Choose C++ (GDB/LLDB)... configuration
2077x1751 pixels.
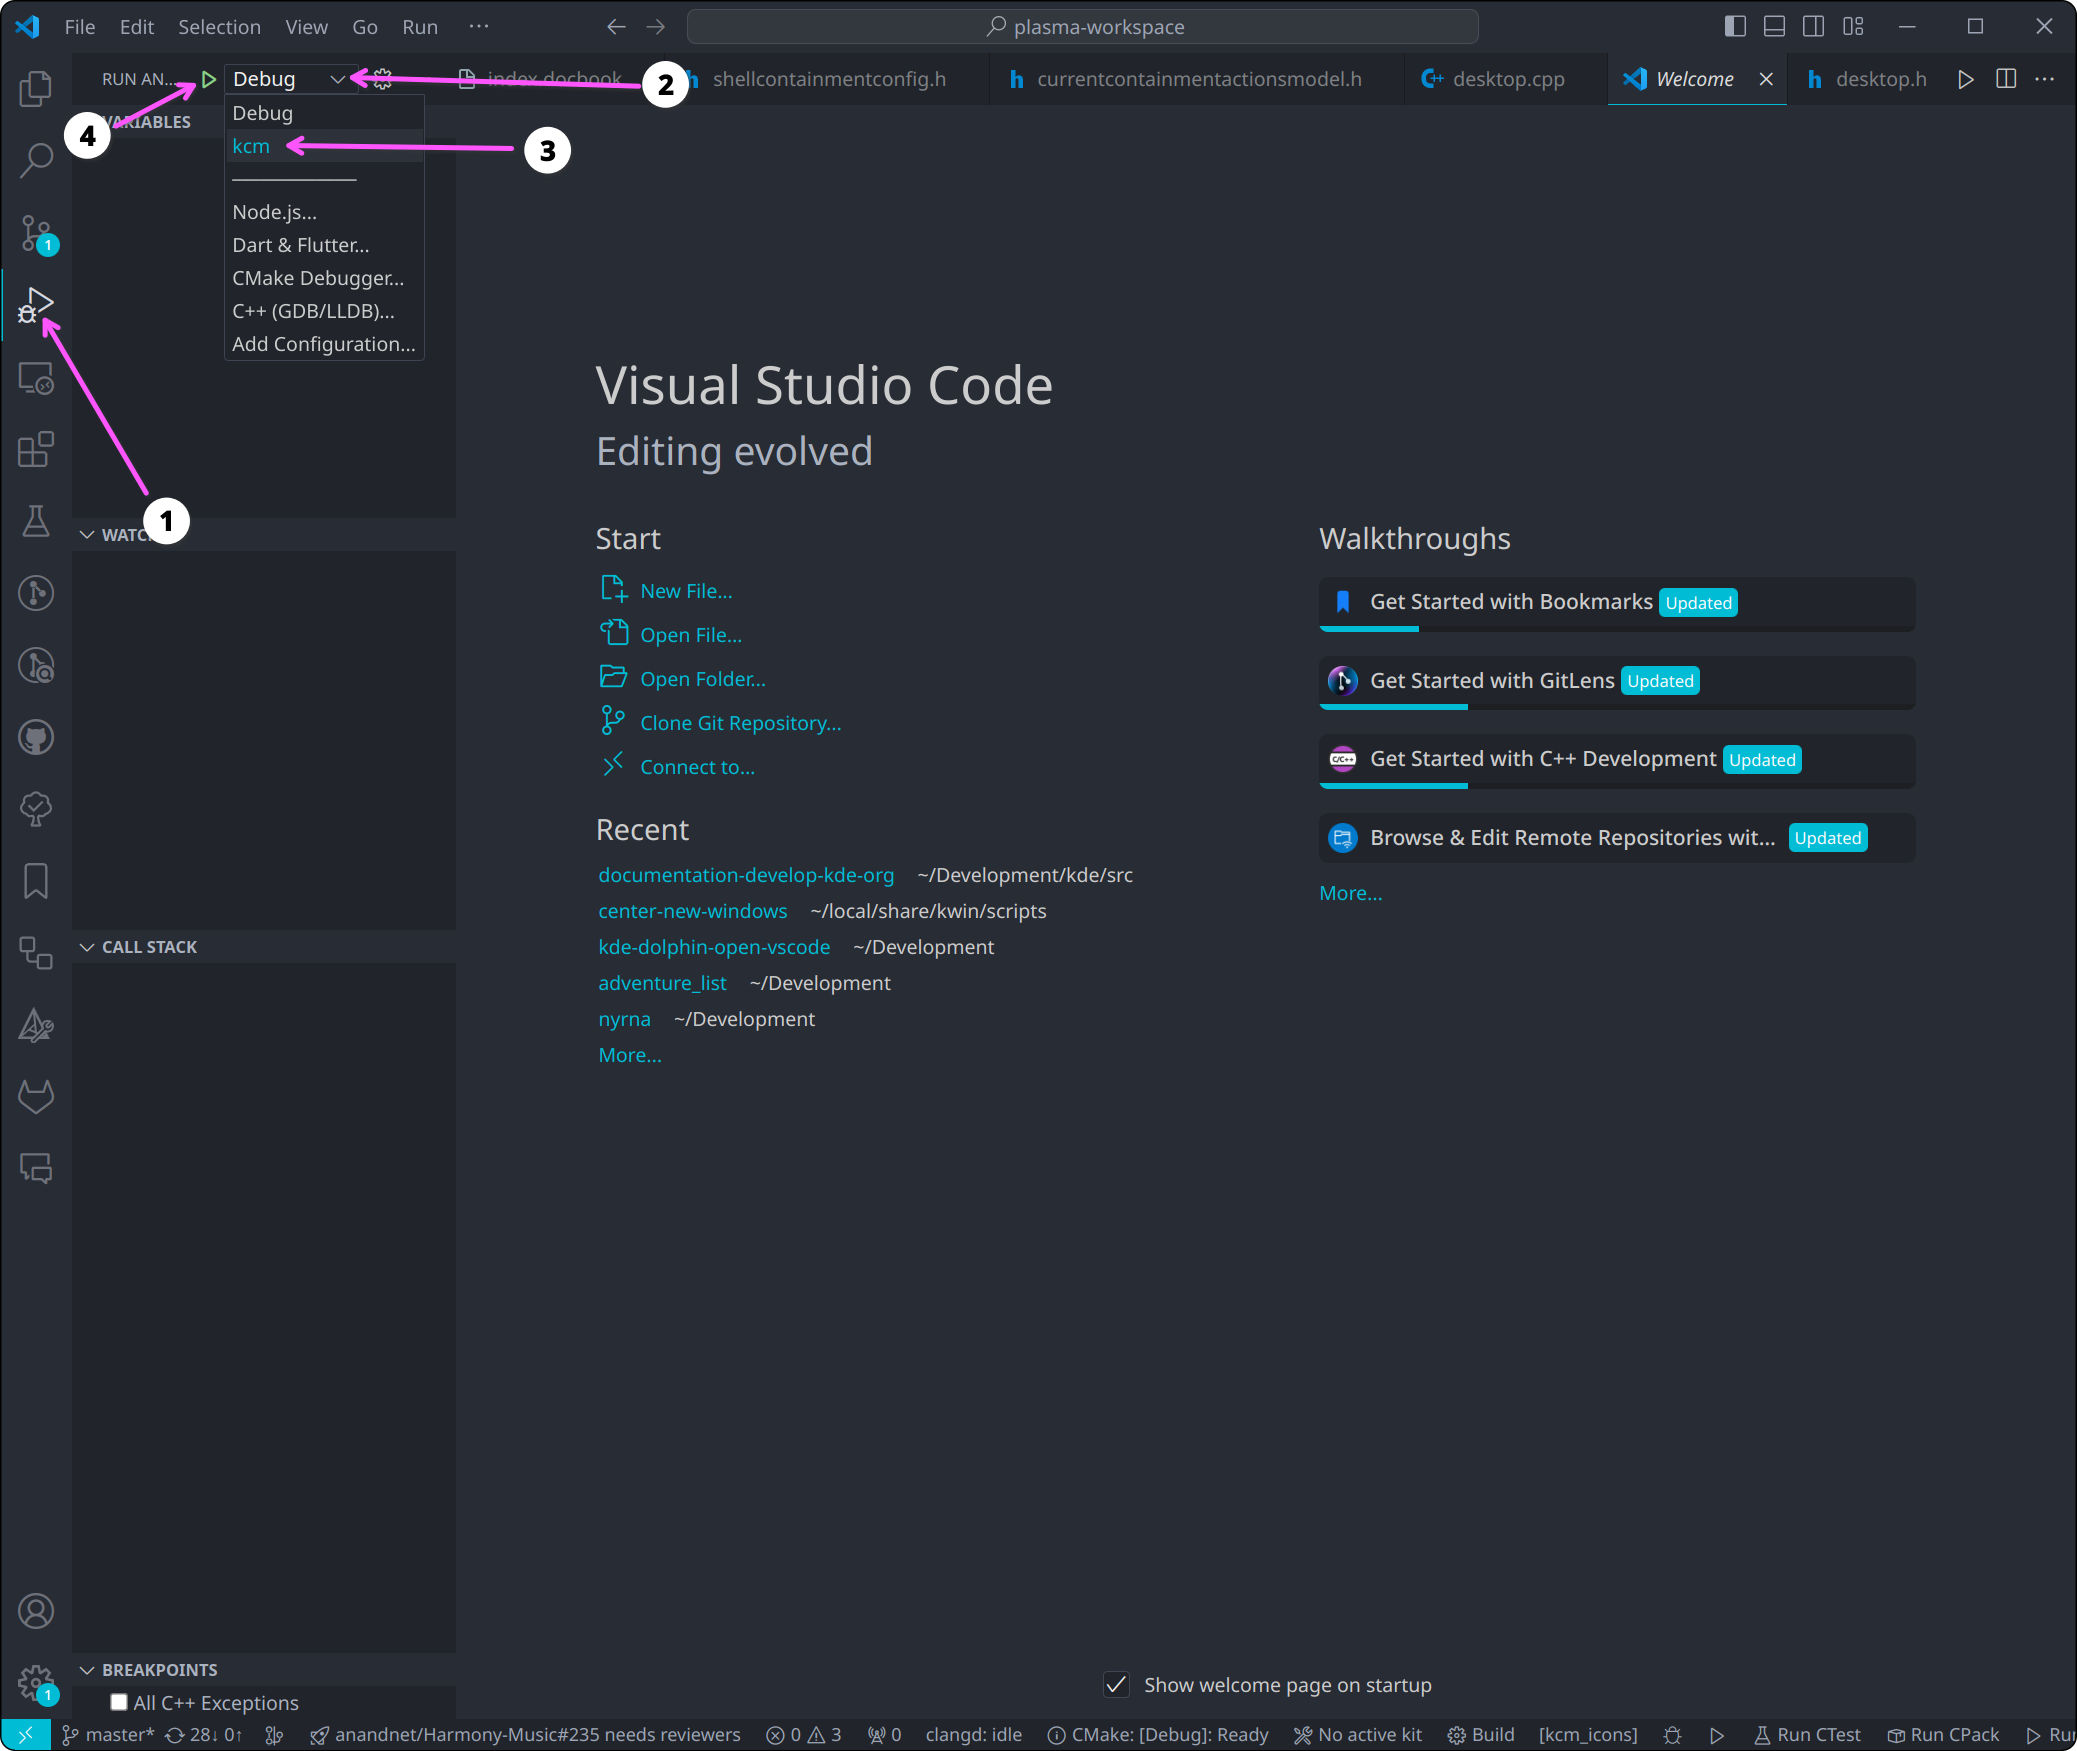325,311
